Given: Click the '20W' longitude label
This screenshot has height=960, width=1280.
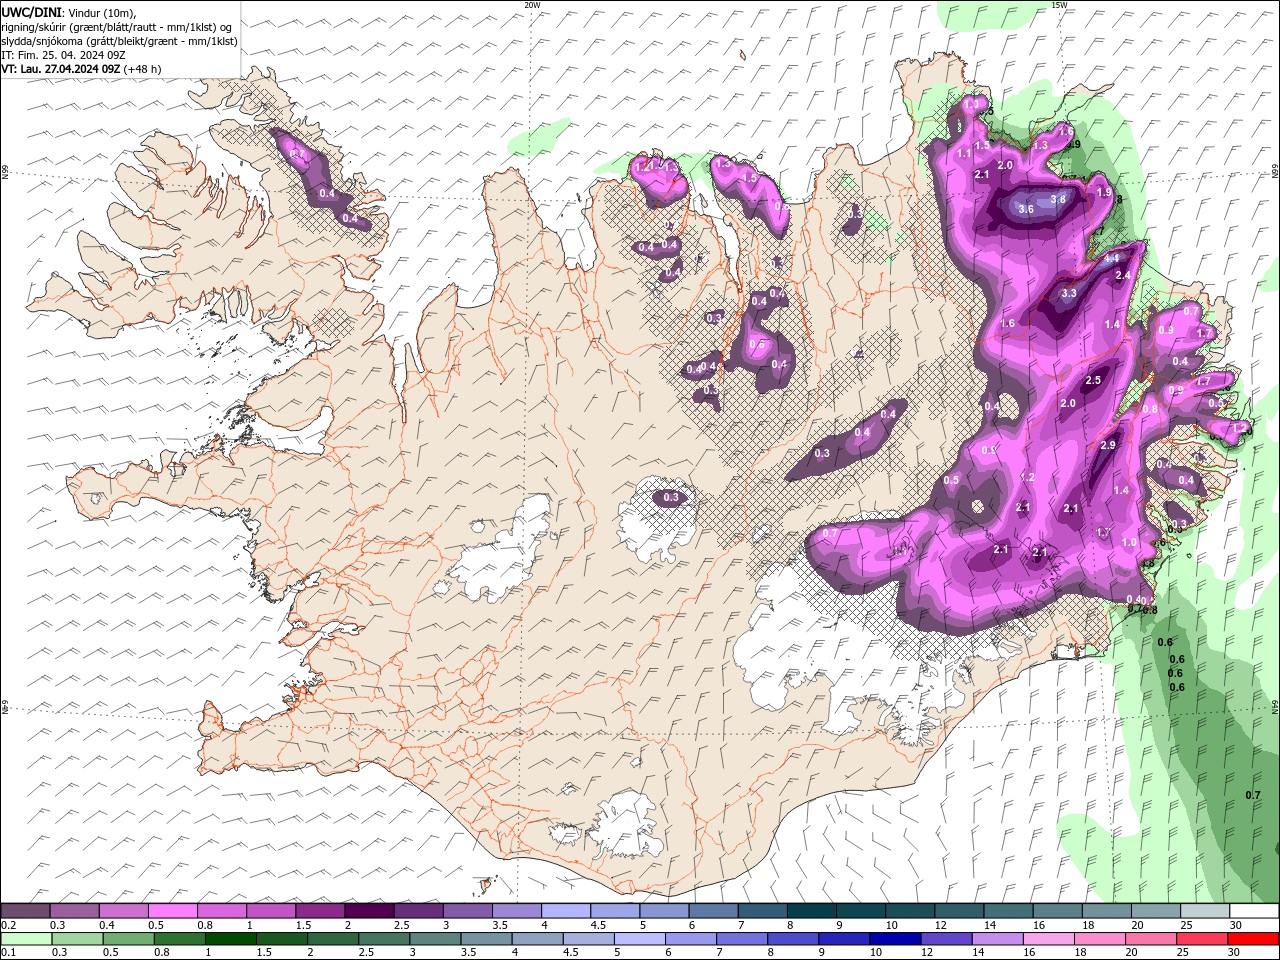Looking at the screenshot, I should tap(532, 5).
